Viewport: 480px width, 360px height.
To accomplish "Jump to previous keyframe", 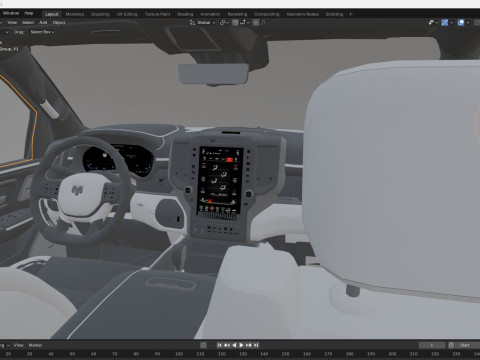I will [x=227, y=345].
